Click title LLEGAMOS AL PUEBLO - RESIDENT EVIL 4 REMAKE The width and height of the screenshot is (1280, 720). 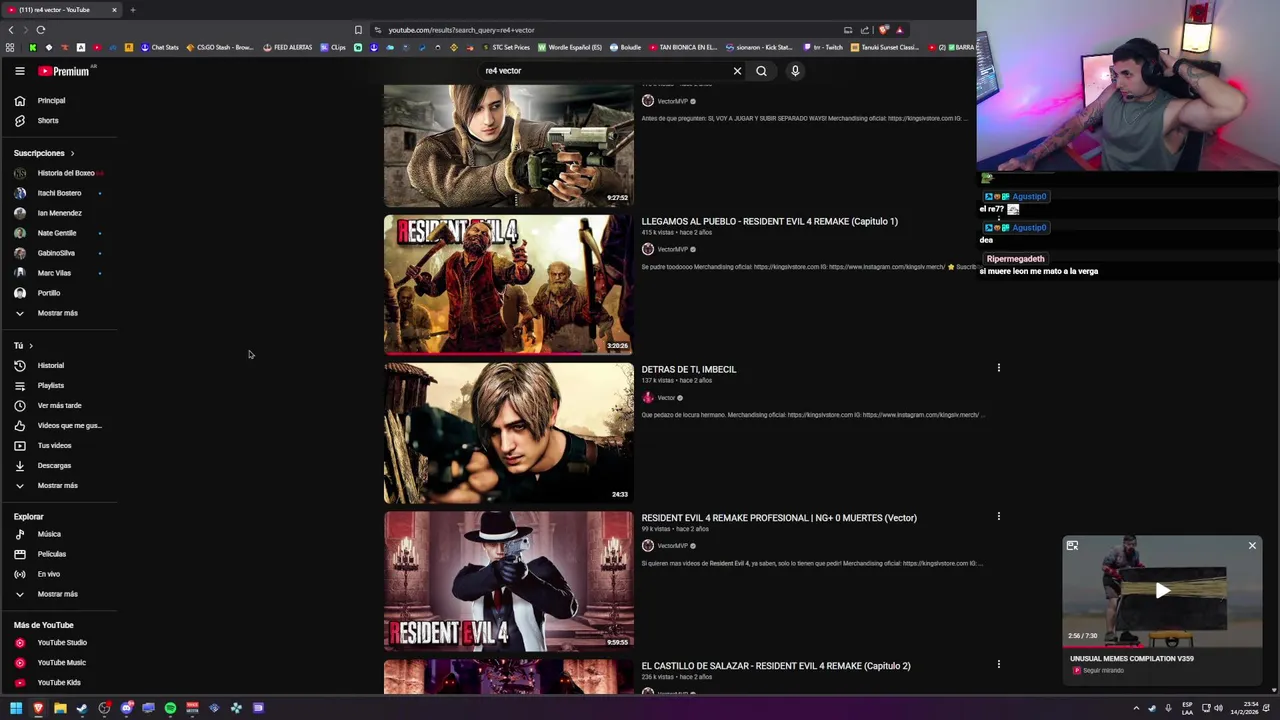pos(769,222)
